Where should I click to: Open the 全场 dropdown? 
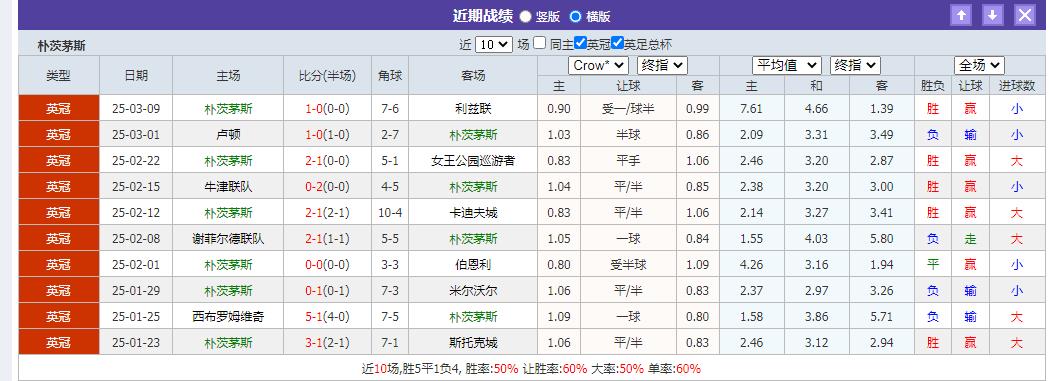(979, 66)
